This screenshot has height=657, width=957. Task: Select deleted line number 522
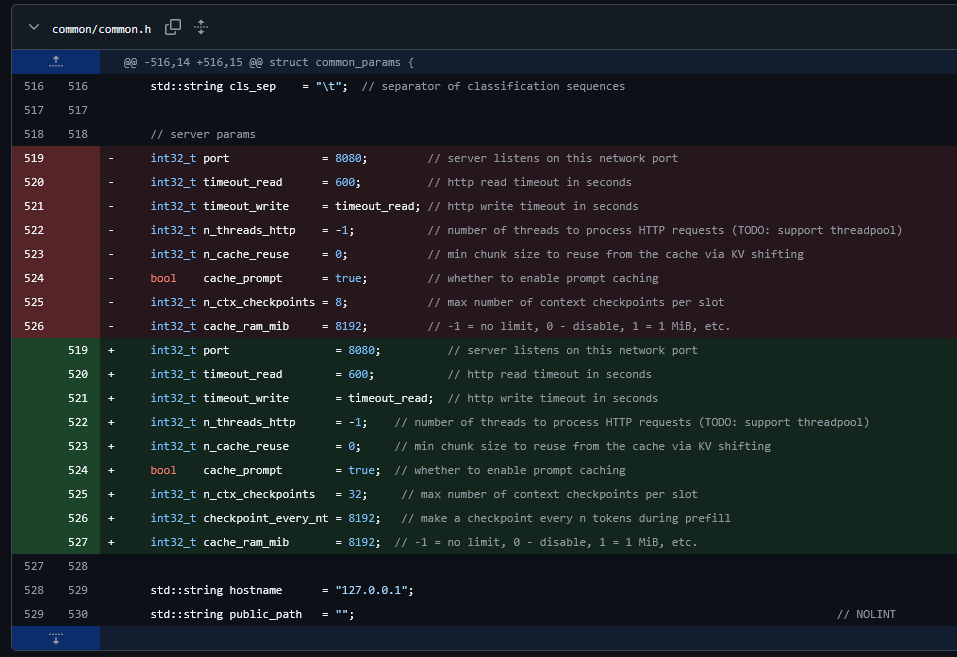point(34,230)
